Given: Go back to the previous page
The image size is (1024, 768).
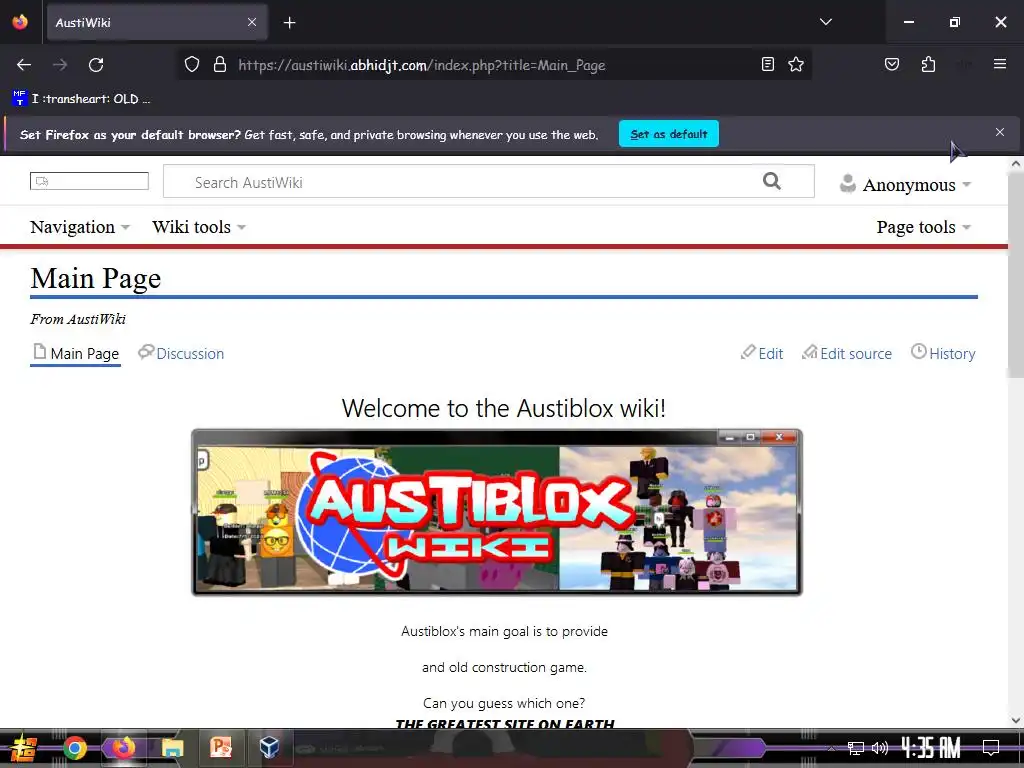Looking at the screenshot, I should coord(24,65).
